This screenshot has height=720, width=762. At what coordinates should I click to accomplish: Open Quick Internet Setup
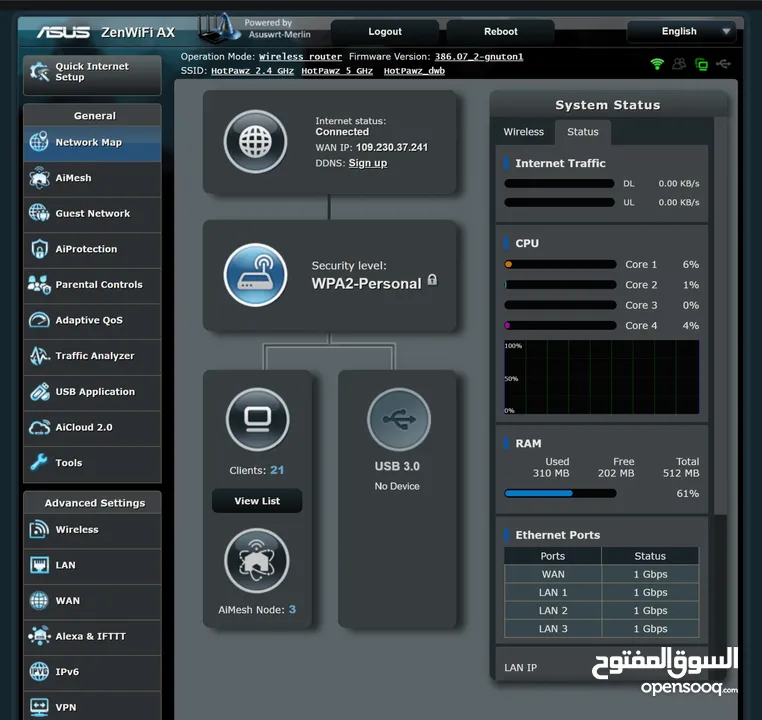pos(92,74)
